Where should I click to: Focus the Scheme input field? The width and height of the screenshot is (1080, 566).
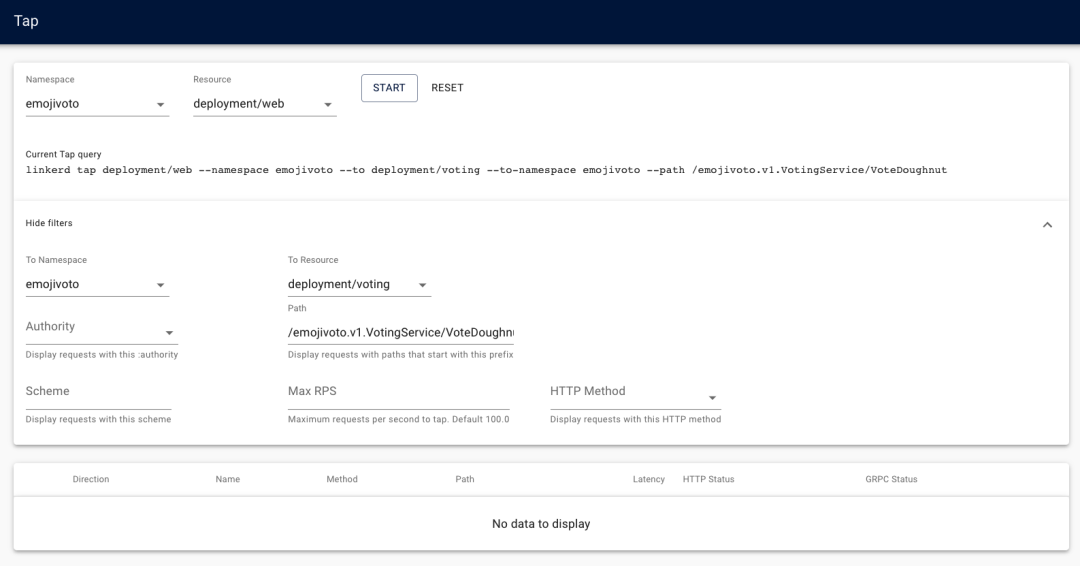pyautogui.click(x=98, y=394)
